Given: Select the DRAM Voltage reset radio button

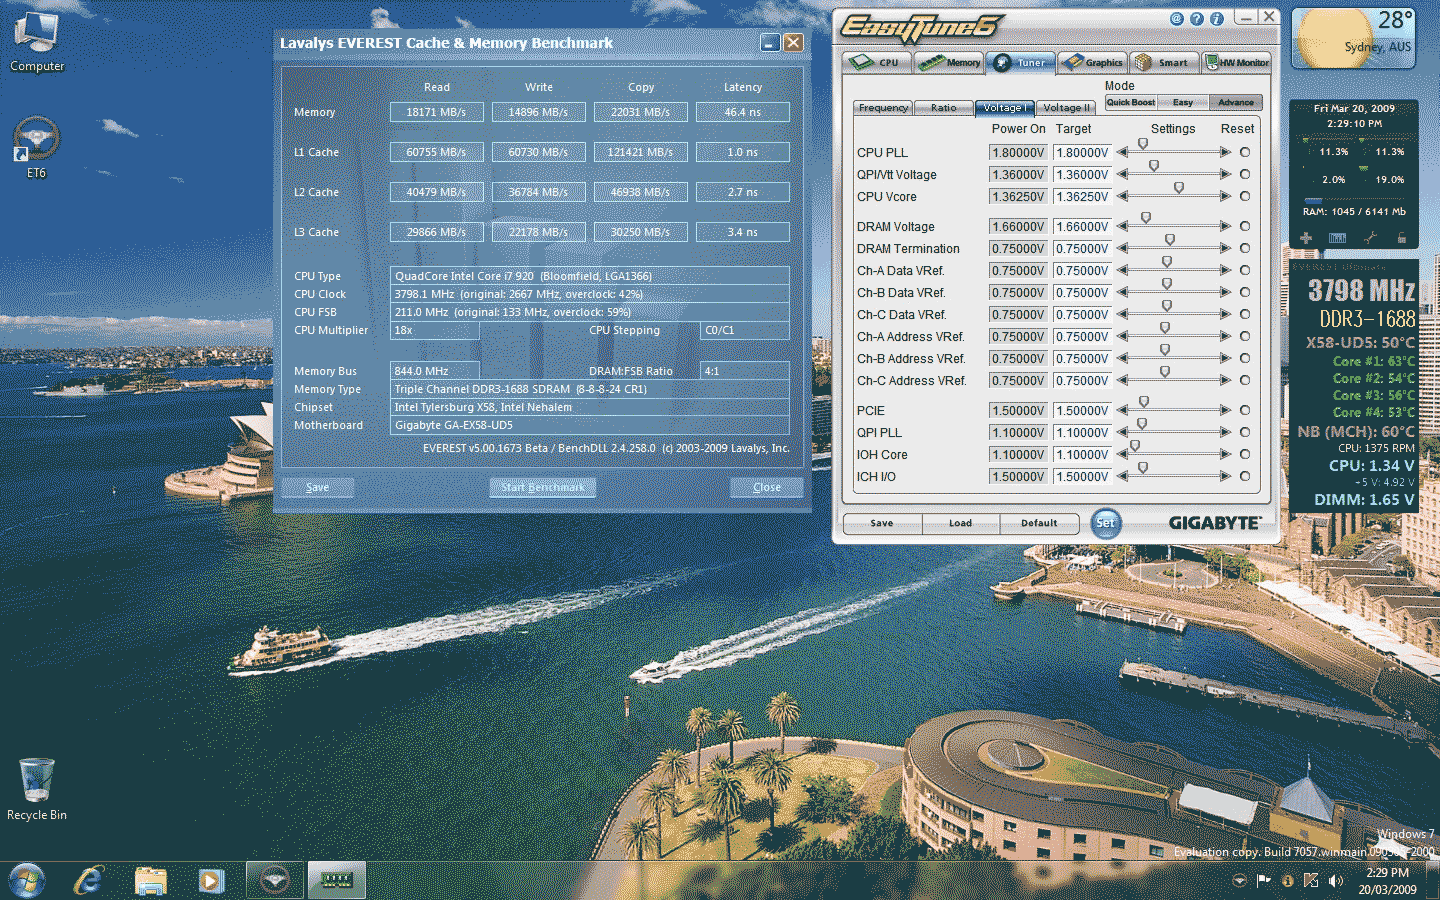Looking at the screenshot, I should coord(1245,226).
